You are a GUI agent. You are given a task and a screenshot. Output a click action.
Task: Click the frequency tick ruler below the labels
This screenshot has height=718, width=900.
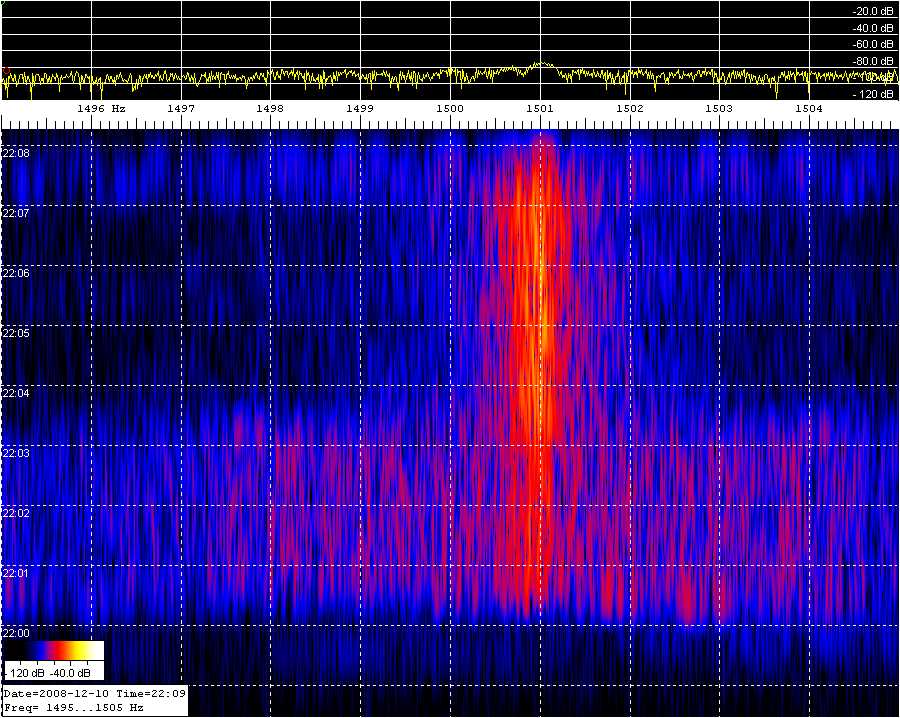tap(450, 122)
